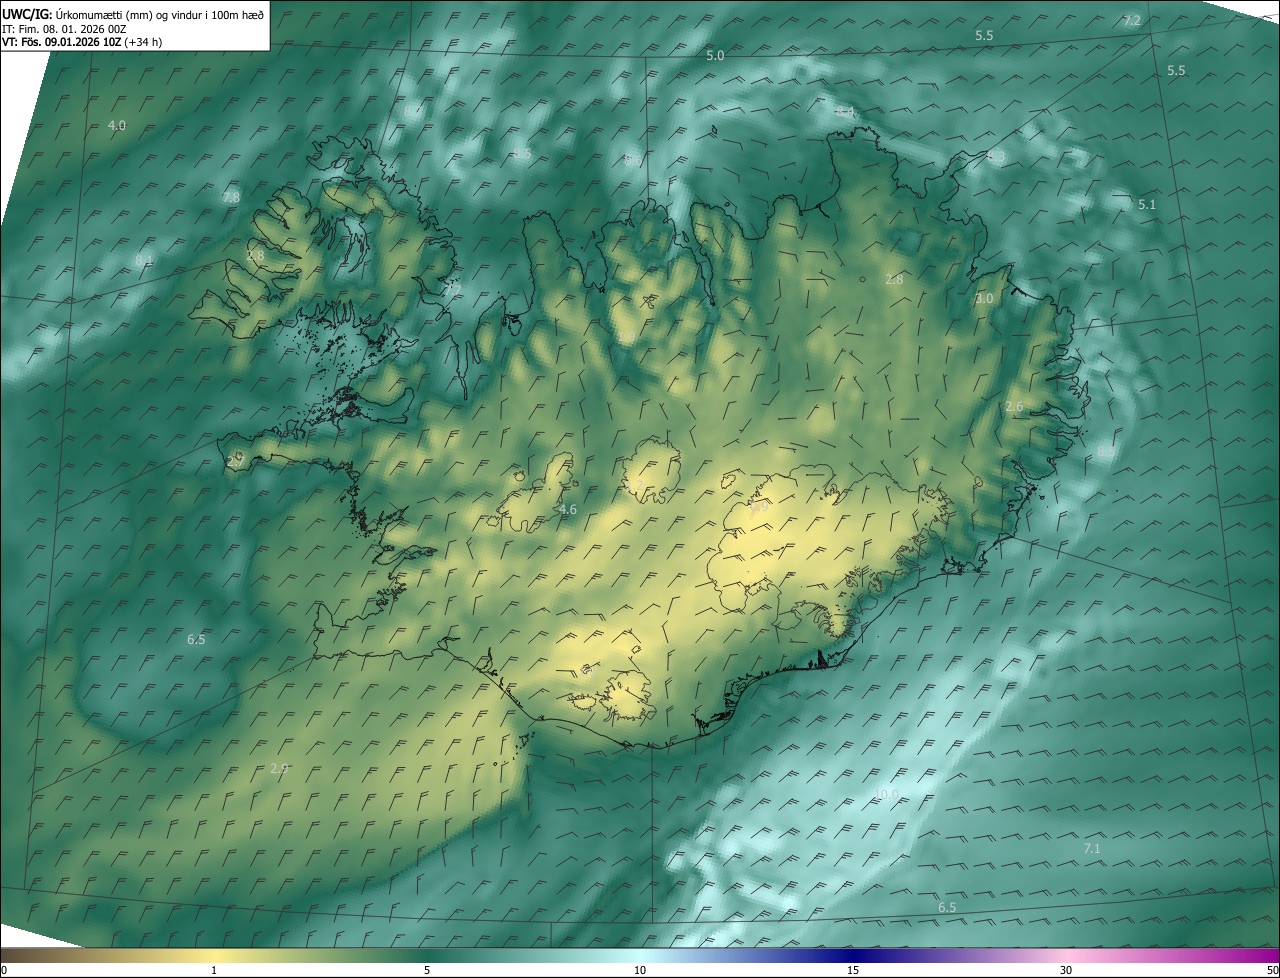Click the 4.6 precipitation value label
The height and width of the screenshot is (978, 1280).
coord(568,510)
